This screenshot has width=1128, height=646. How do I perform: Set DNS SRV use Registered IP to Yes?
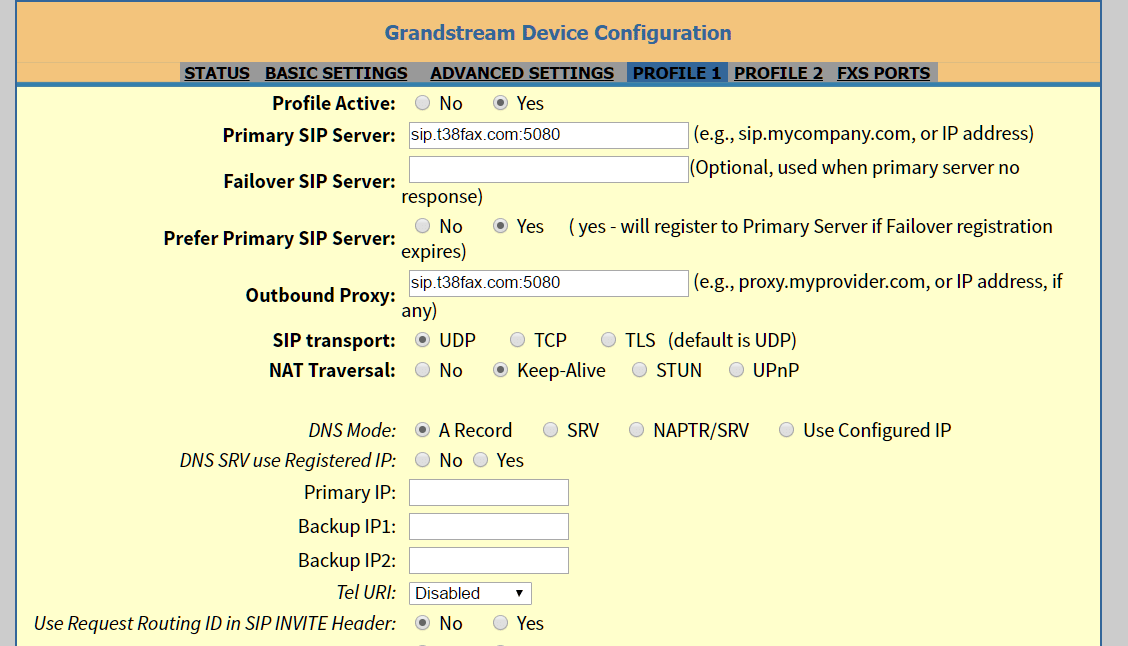click(481, 460)
